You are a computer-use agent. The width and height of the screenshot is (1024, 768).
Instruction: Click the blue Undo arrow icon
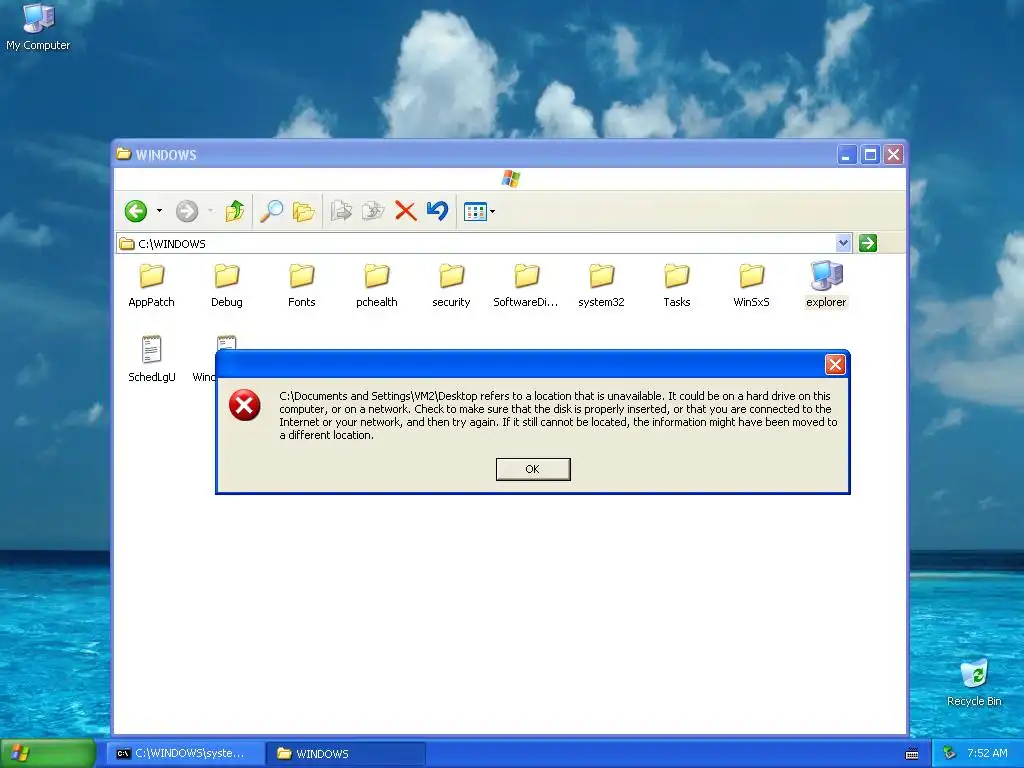[x=437, y=210]
